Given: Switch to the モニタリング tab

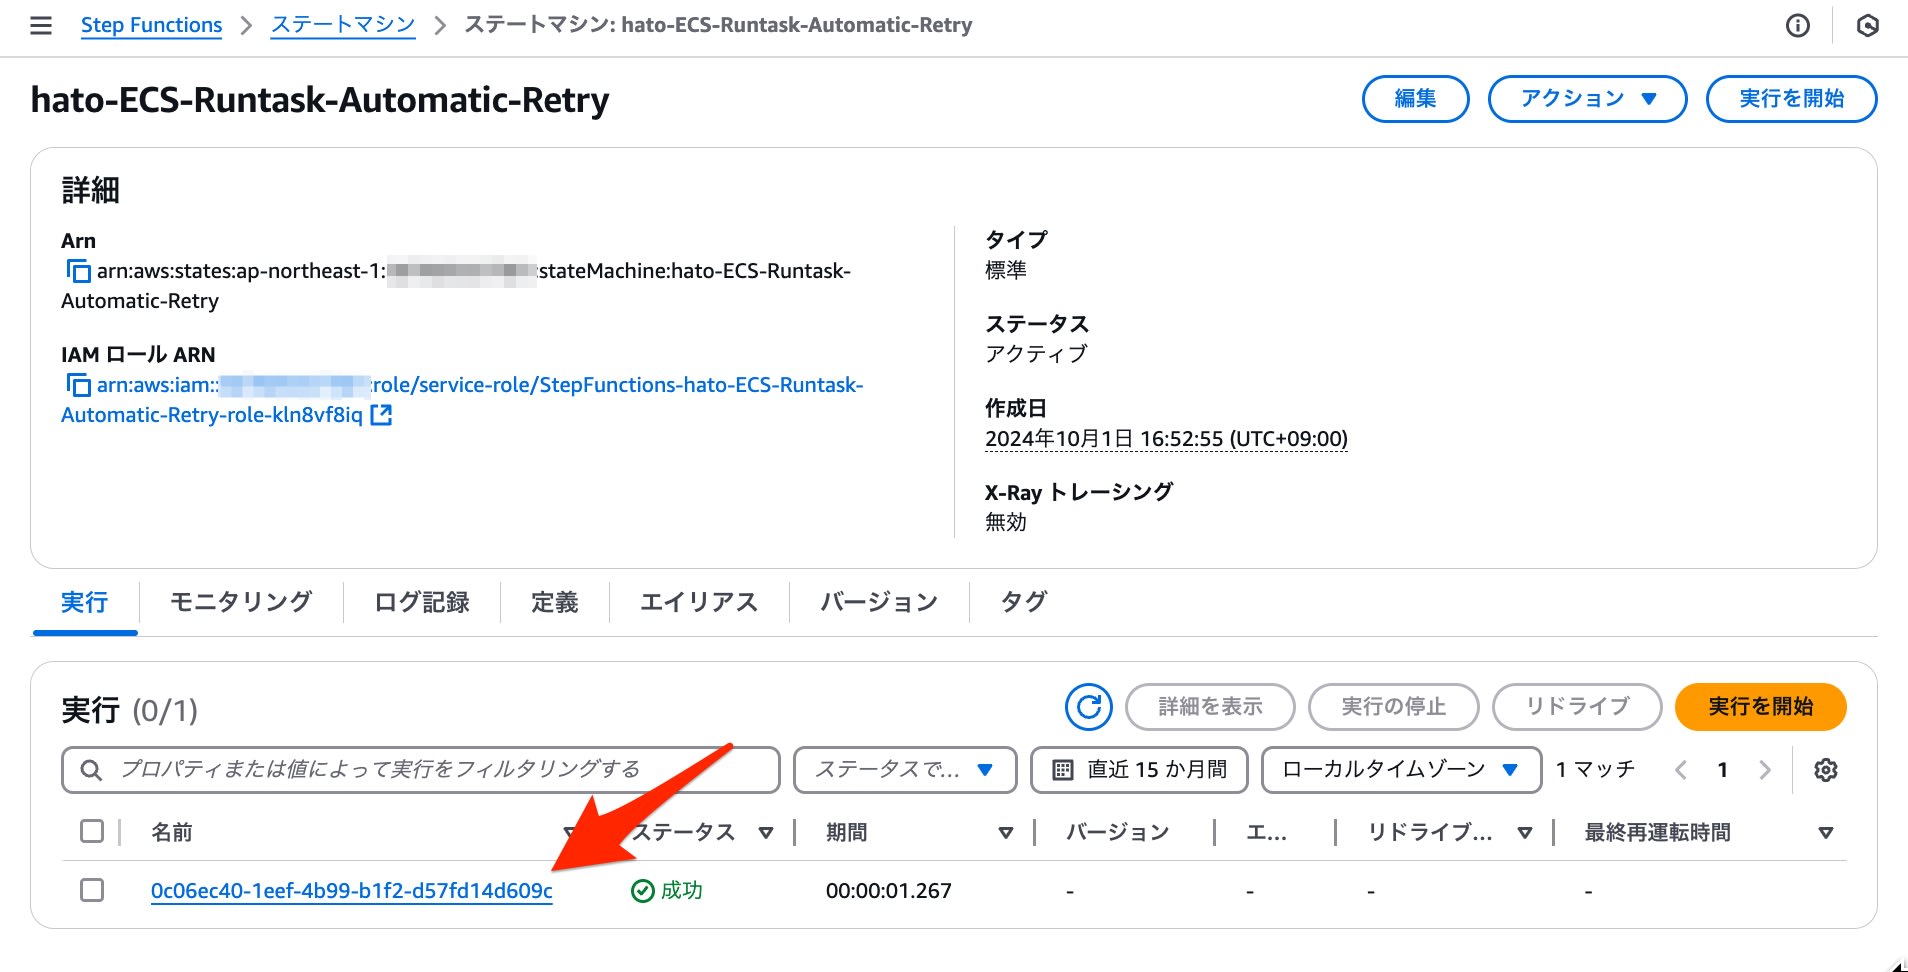Looking at the screenshot, I should click(x=241, y=602).
